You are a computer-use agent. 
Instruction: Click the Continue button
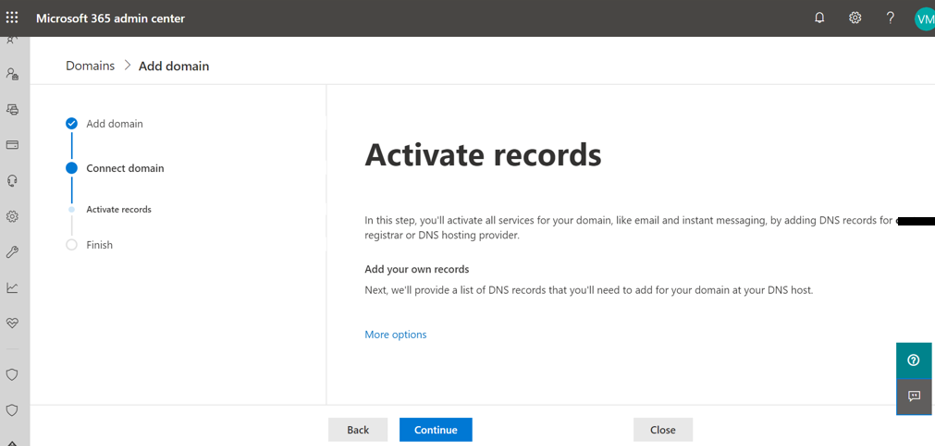pos(436,429)
